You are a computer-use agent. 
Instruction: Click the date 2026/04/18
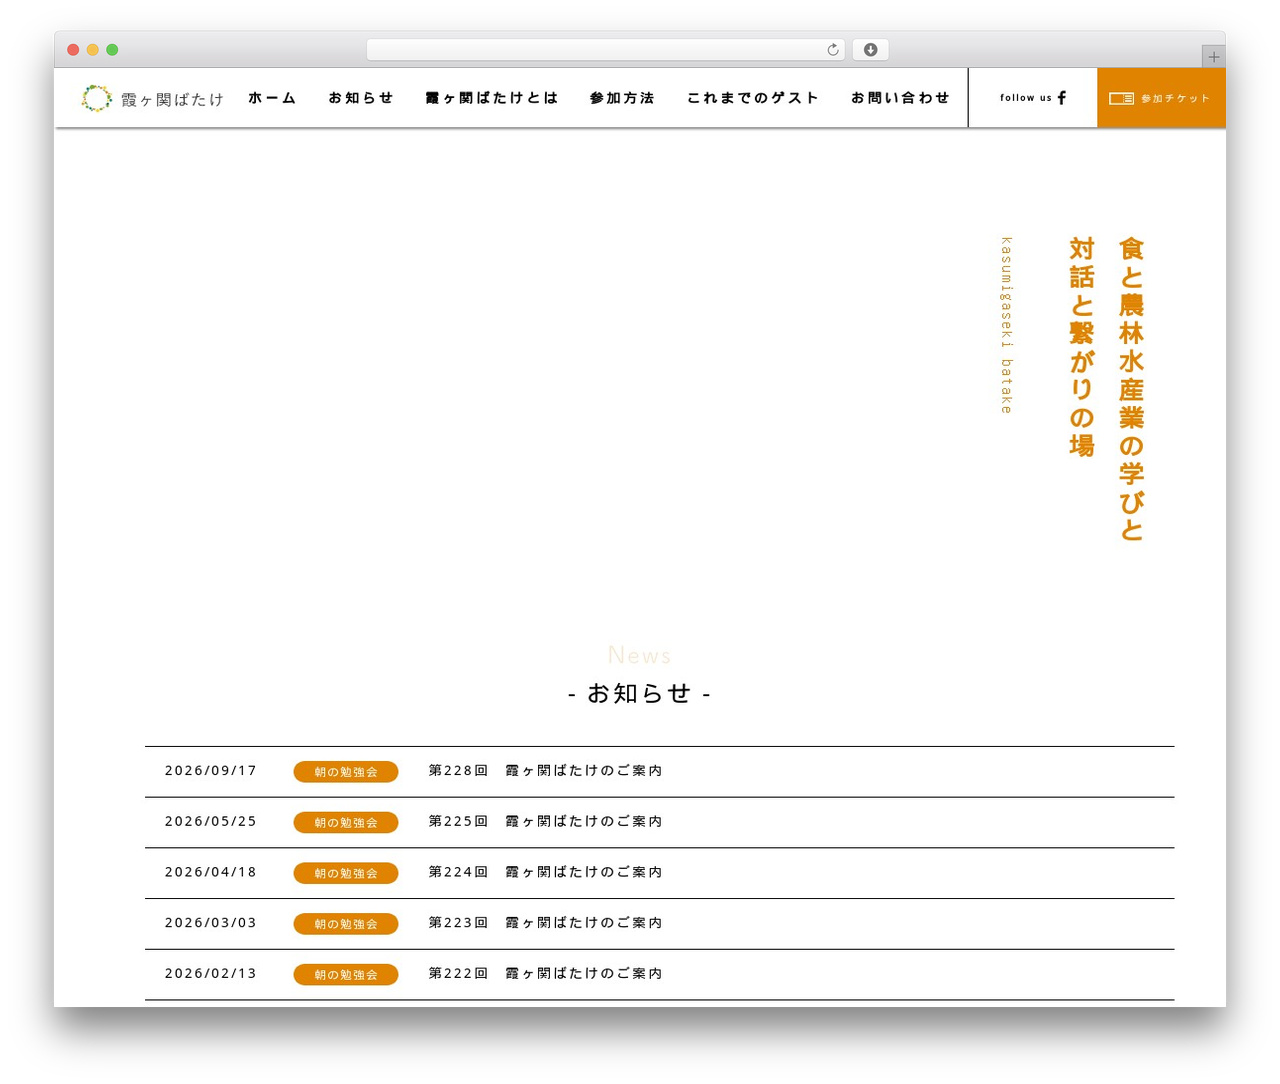(x=211, y=872)
